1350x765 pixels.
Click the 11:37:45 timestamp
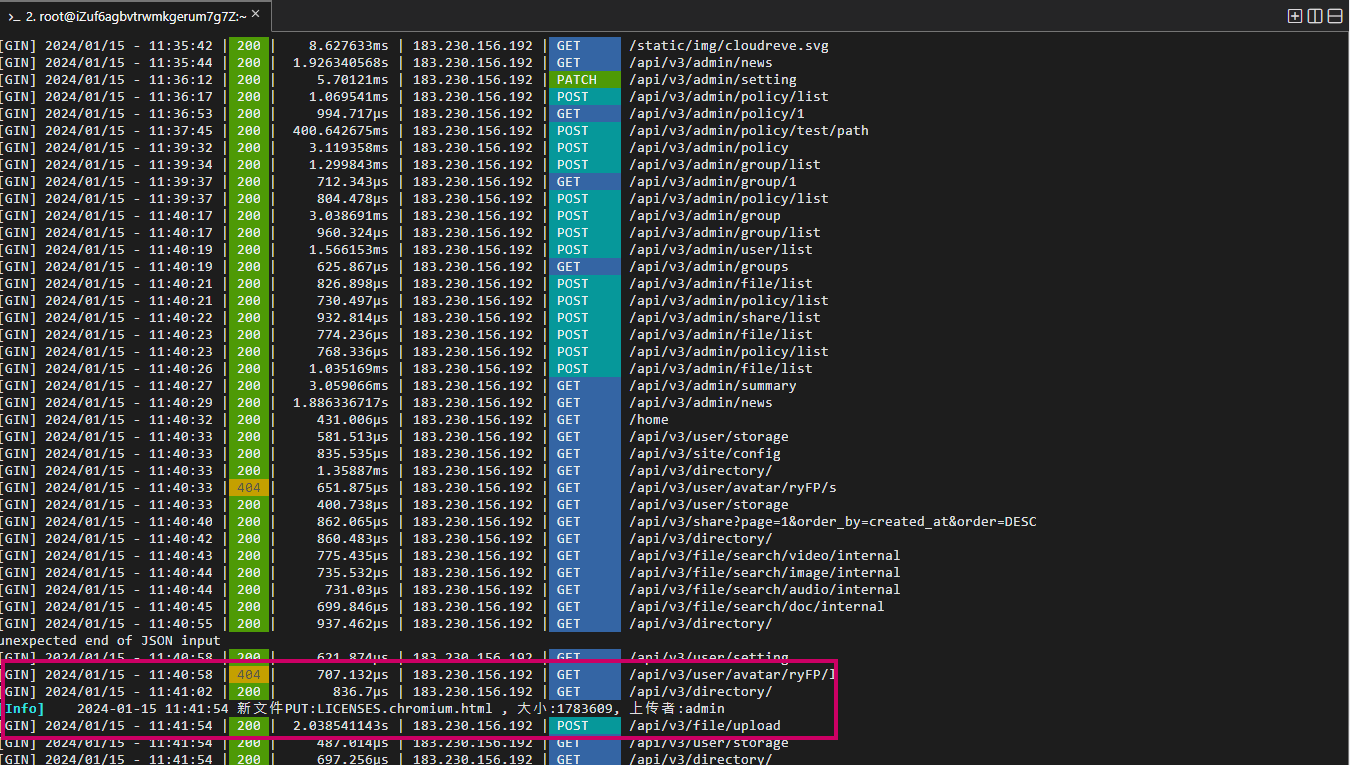(181, 131)
